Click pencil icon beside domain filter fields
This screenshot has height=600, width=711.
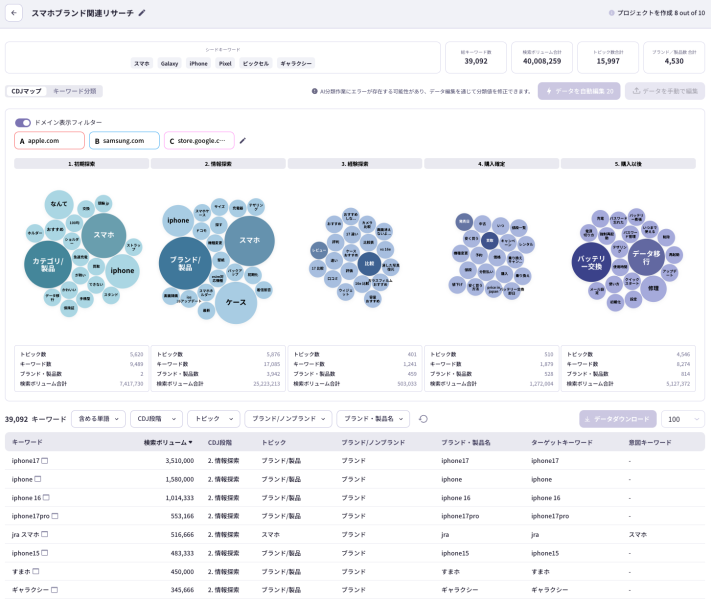point(242,141)
